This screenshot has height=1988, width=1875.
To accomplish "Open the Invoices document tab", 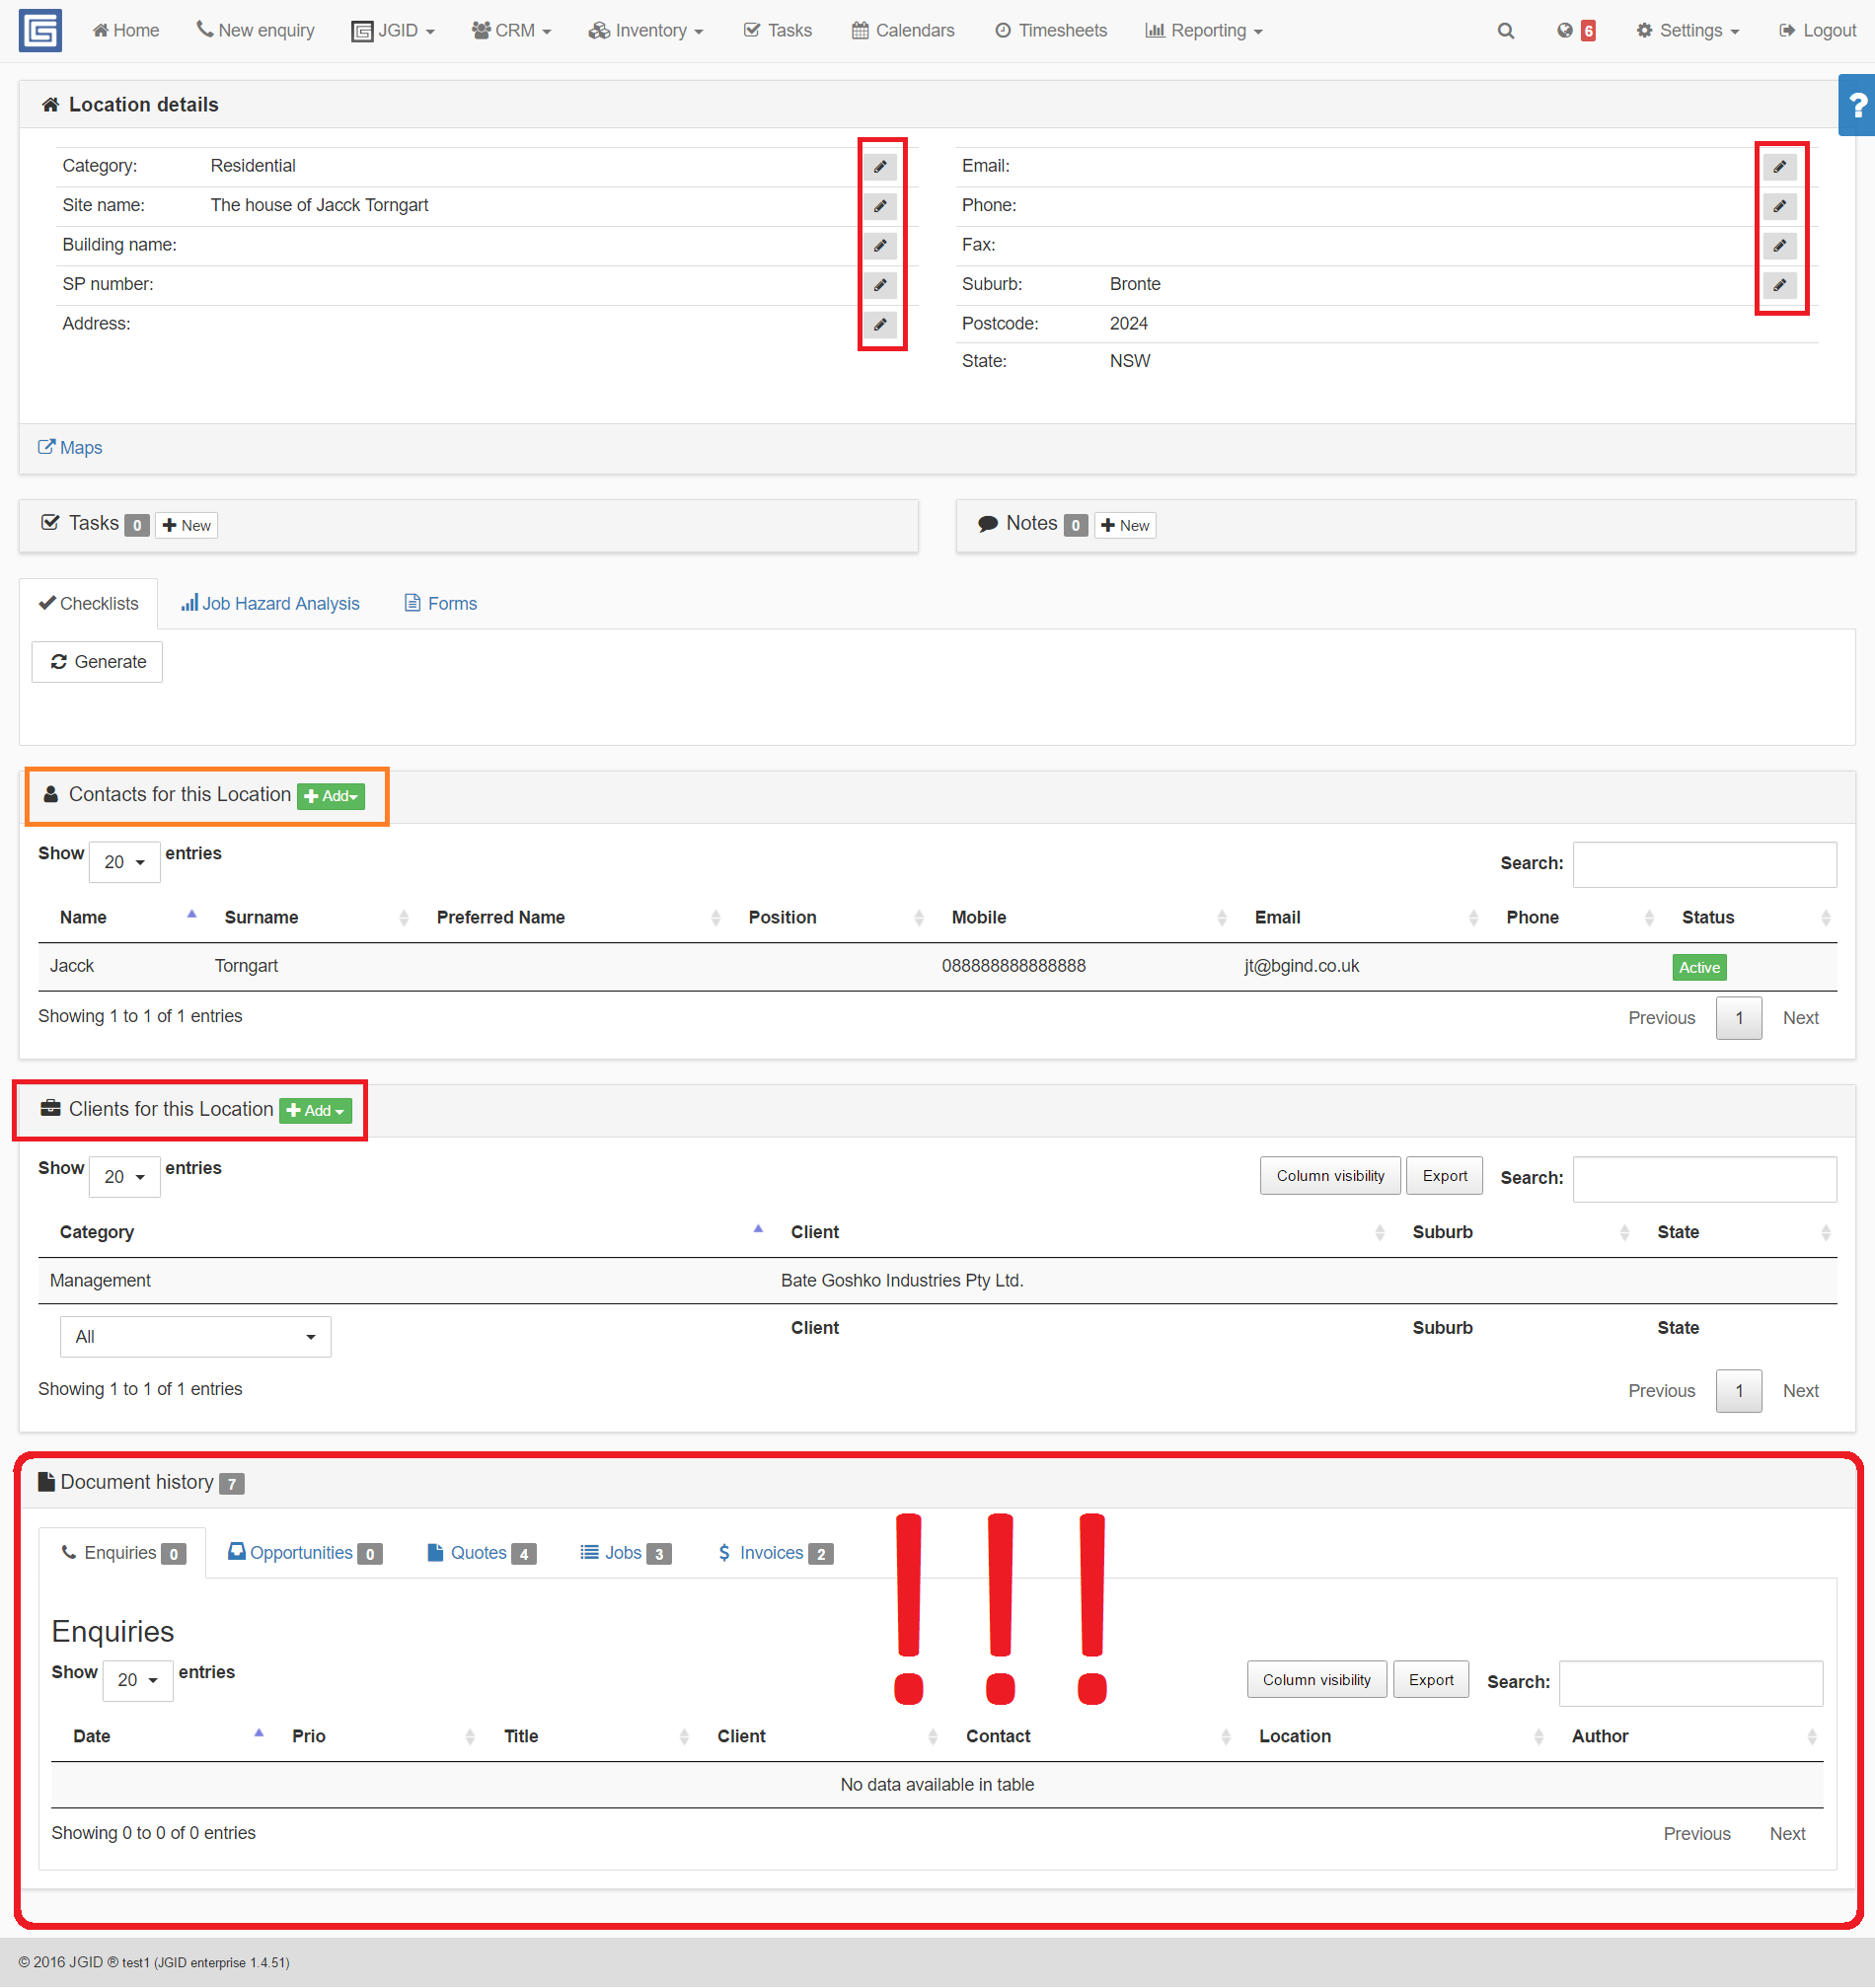I will pos(775,1554).
